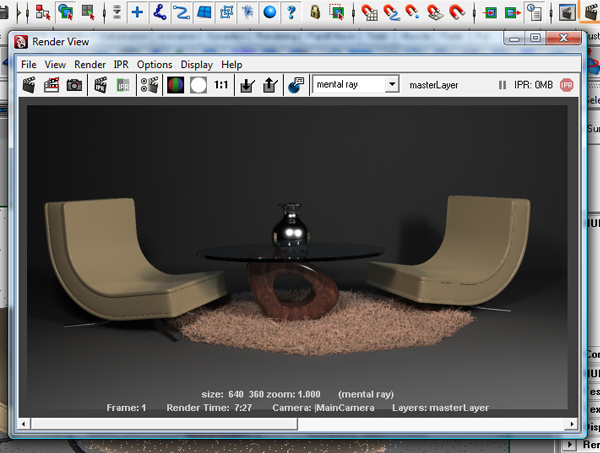Screen dimensions: 600x453
Task: Open Render View clapperboard icon in Maya toolbar
Action: coord(567,12)
